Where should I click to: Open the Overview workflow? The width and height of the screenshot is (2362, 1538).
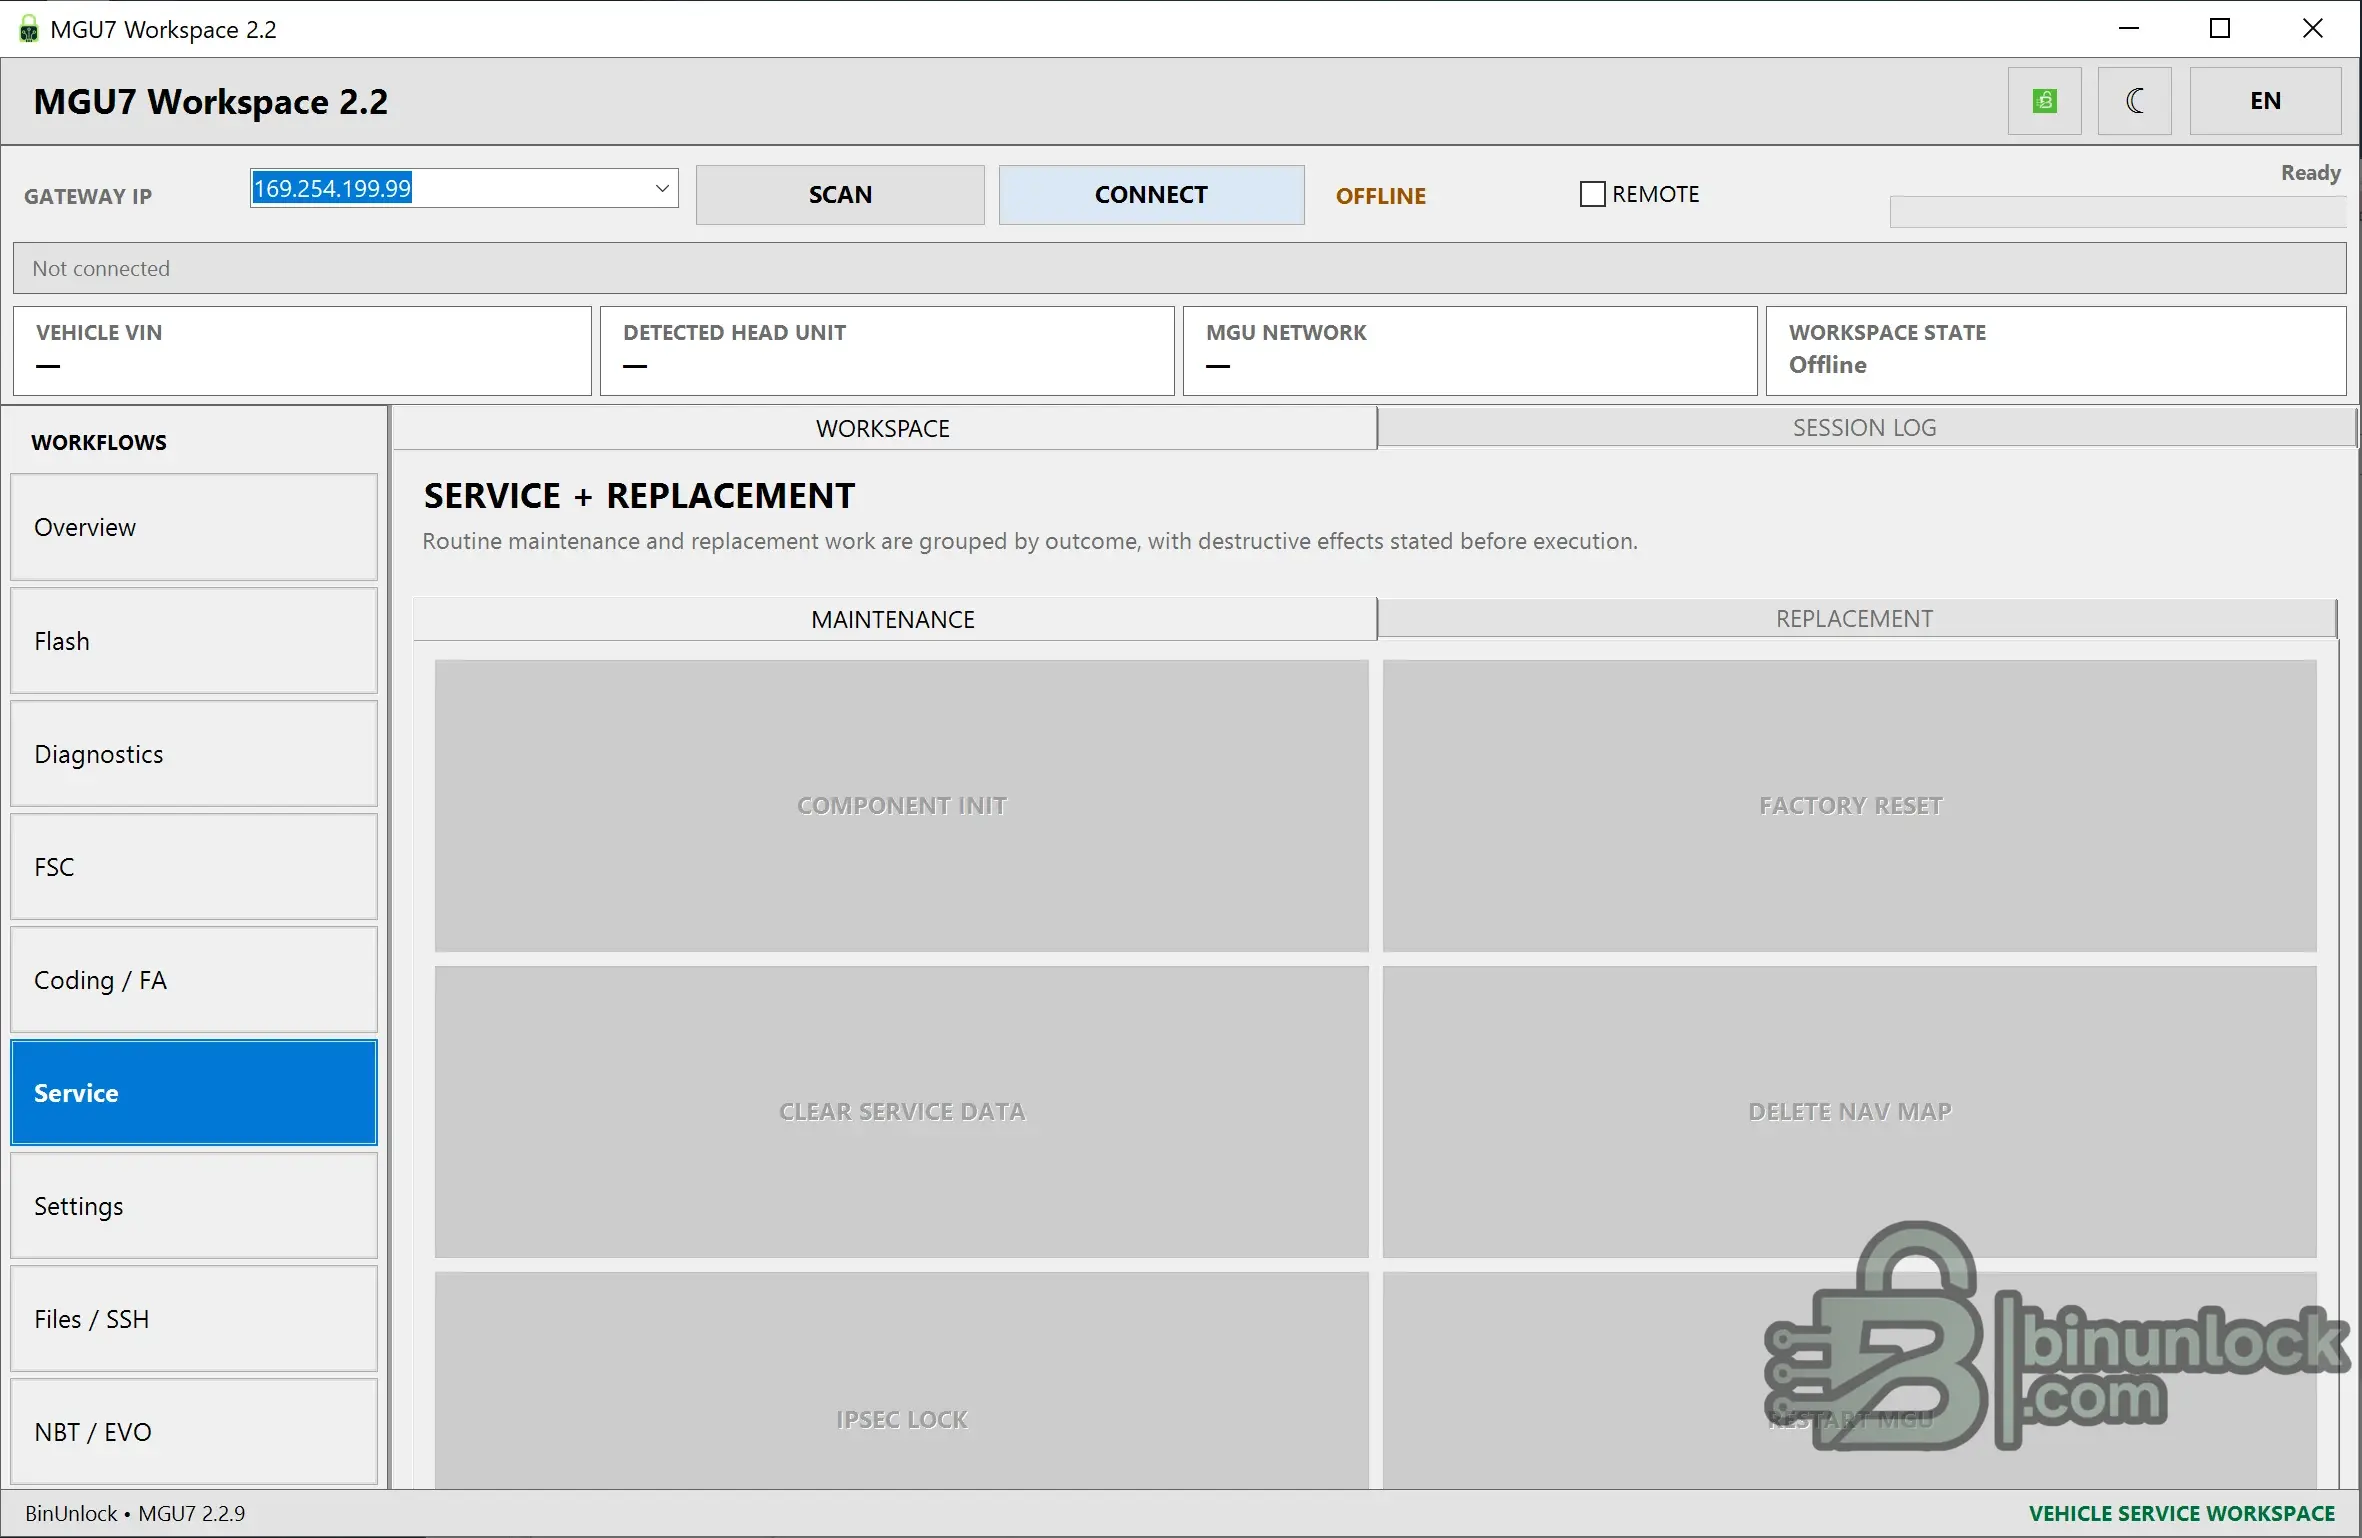point(194,527)
